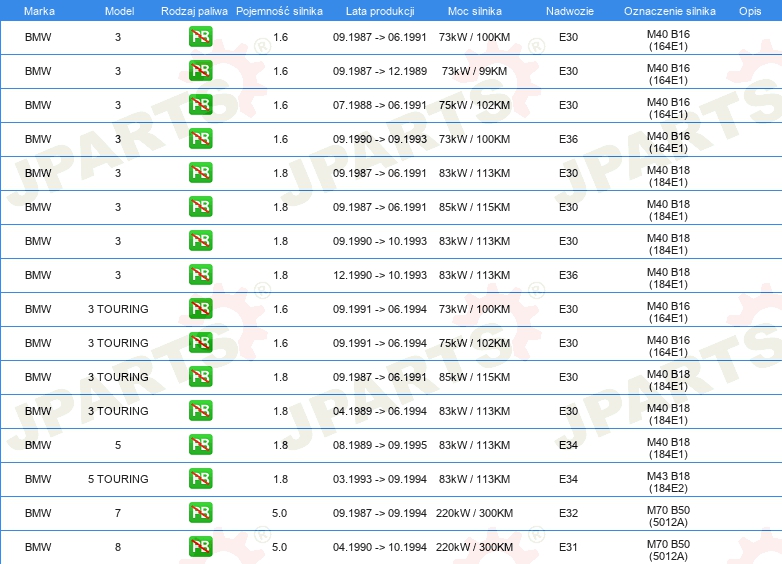This screenshot has width=782, height=564.
Task: Click fuel icon in first row, E30 73kW / 100KM
Action: click(200, 37)
